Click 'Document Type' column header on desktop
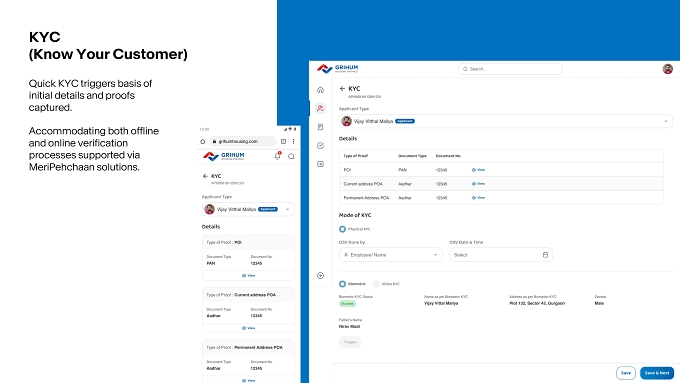 click(412, 156)
